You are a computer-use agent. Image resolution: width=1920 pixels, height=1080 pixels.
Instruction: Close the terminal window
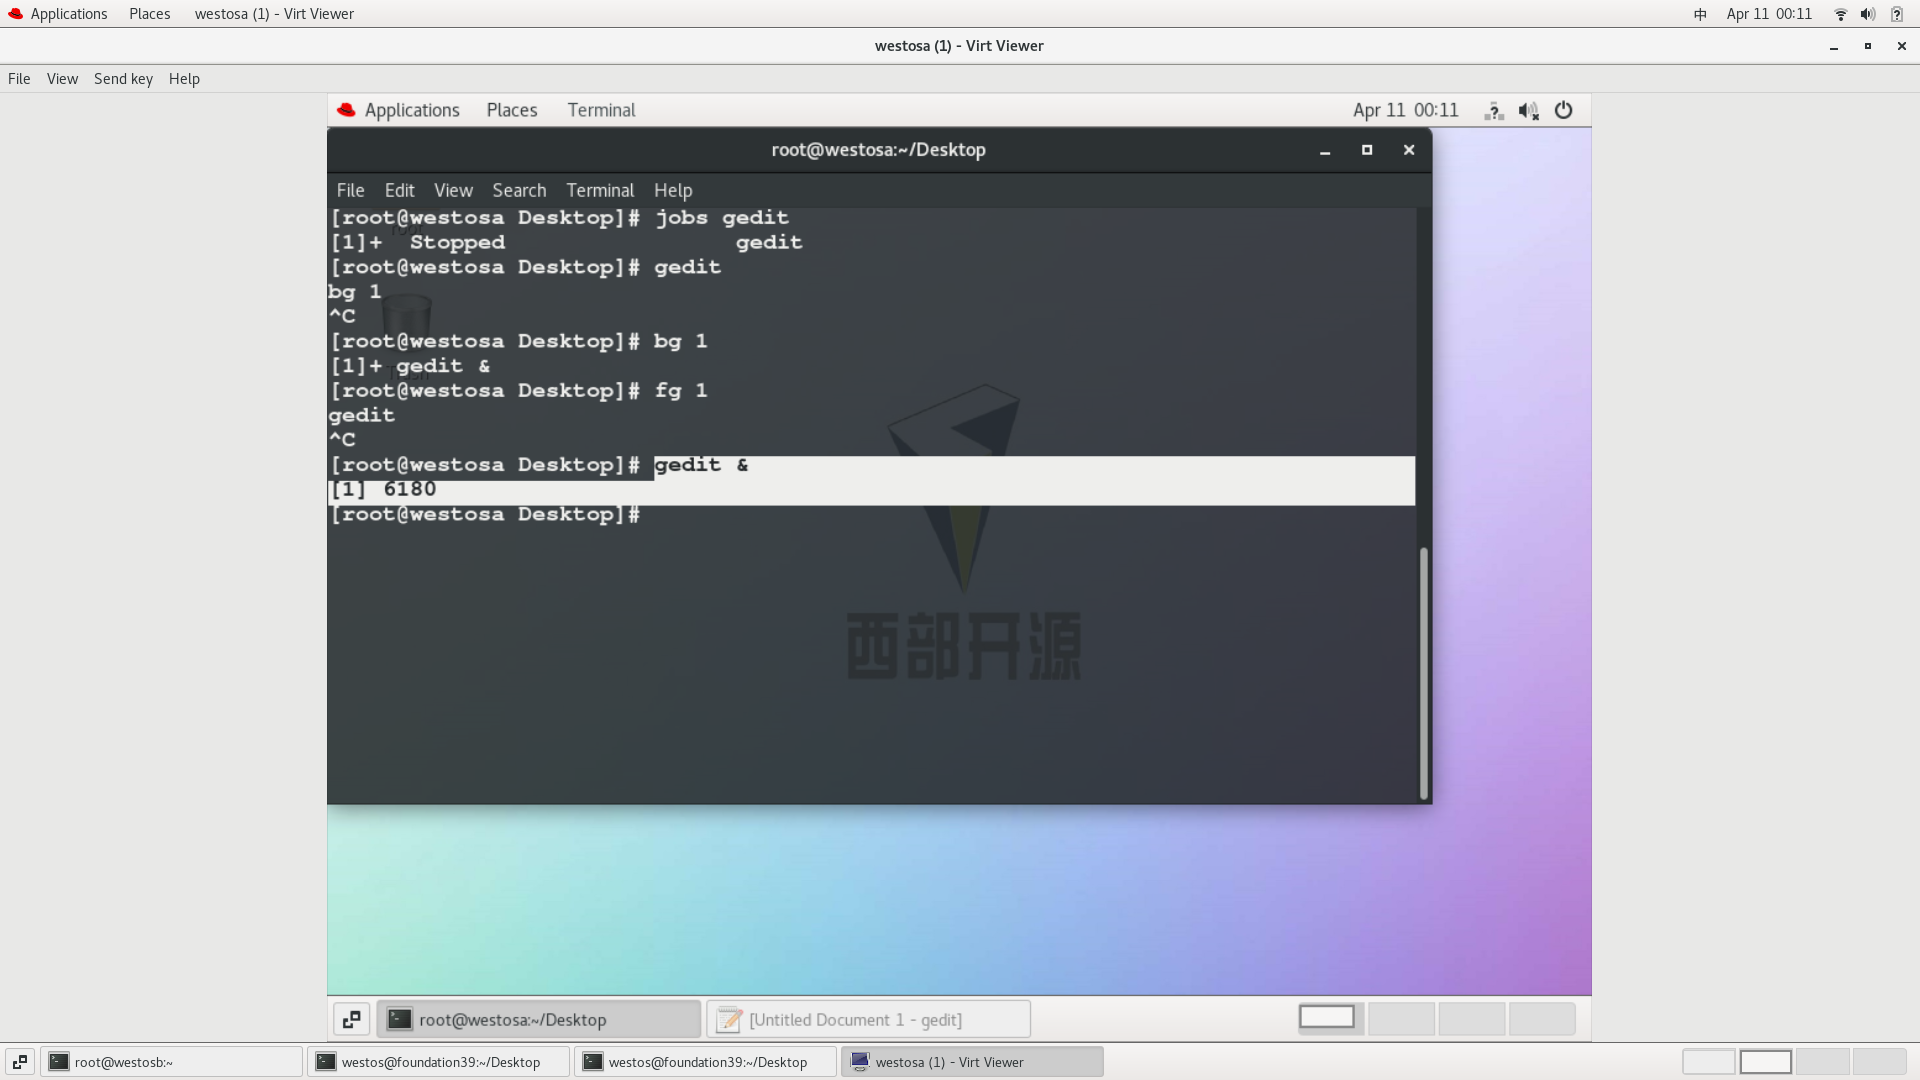[x=1409, y=150]
